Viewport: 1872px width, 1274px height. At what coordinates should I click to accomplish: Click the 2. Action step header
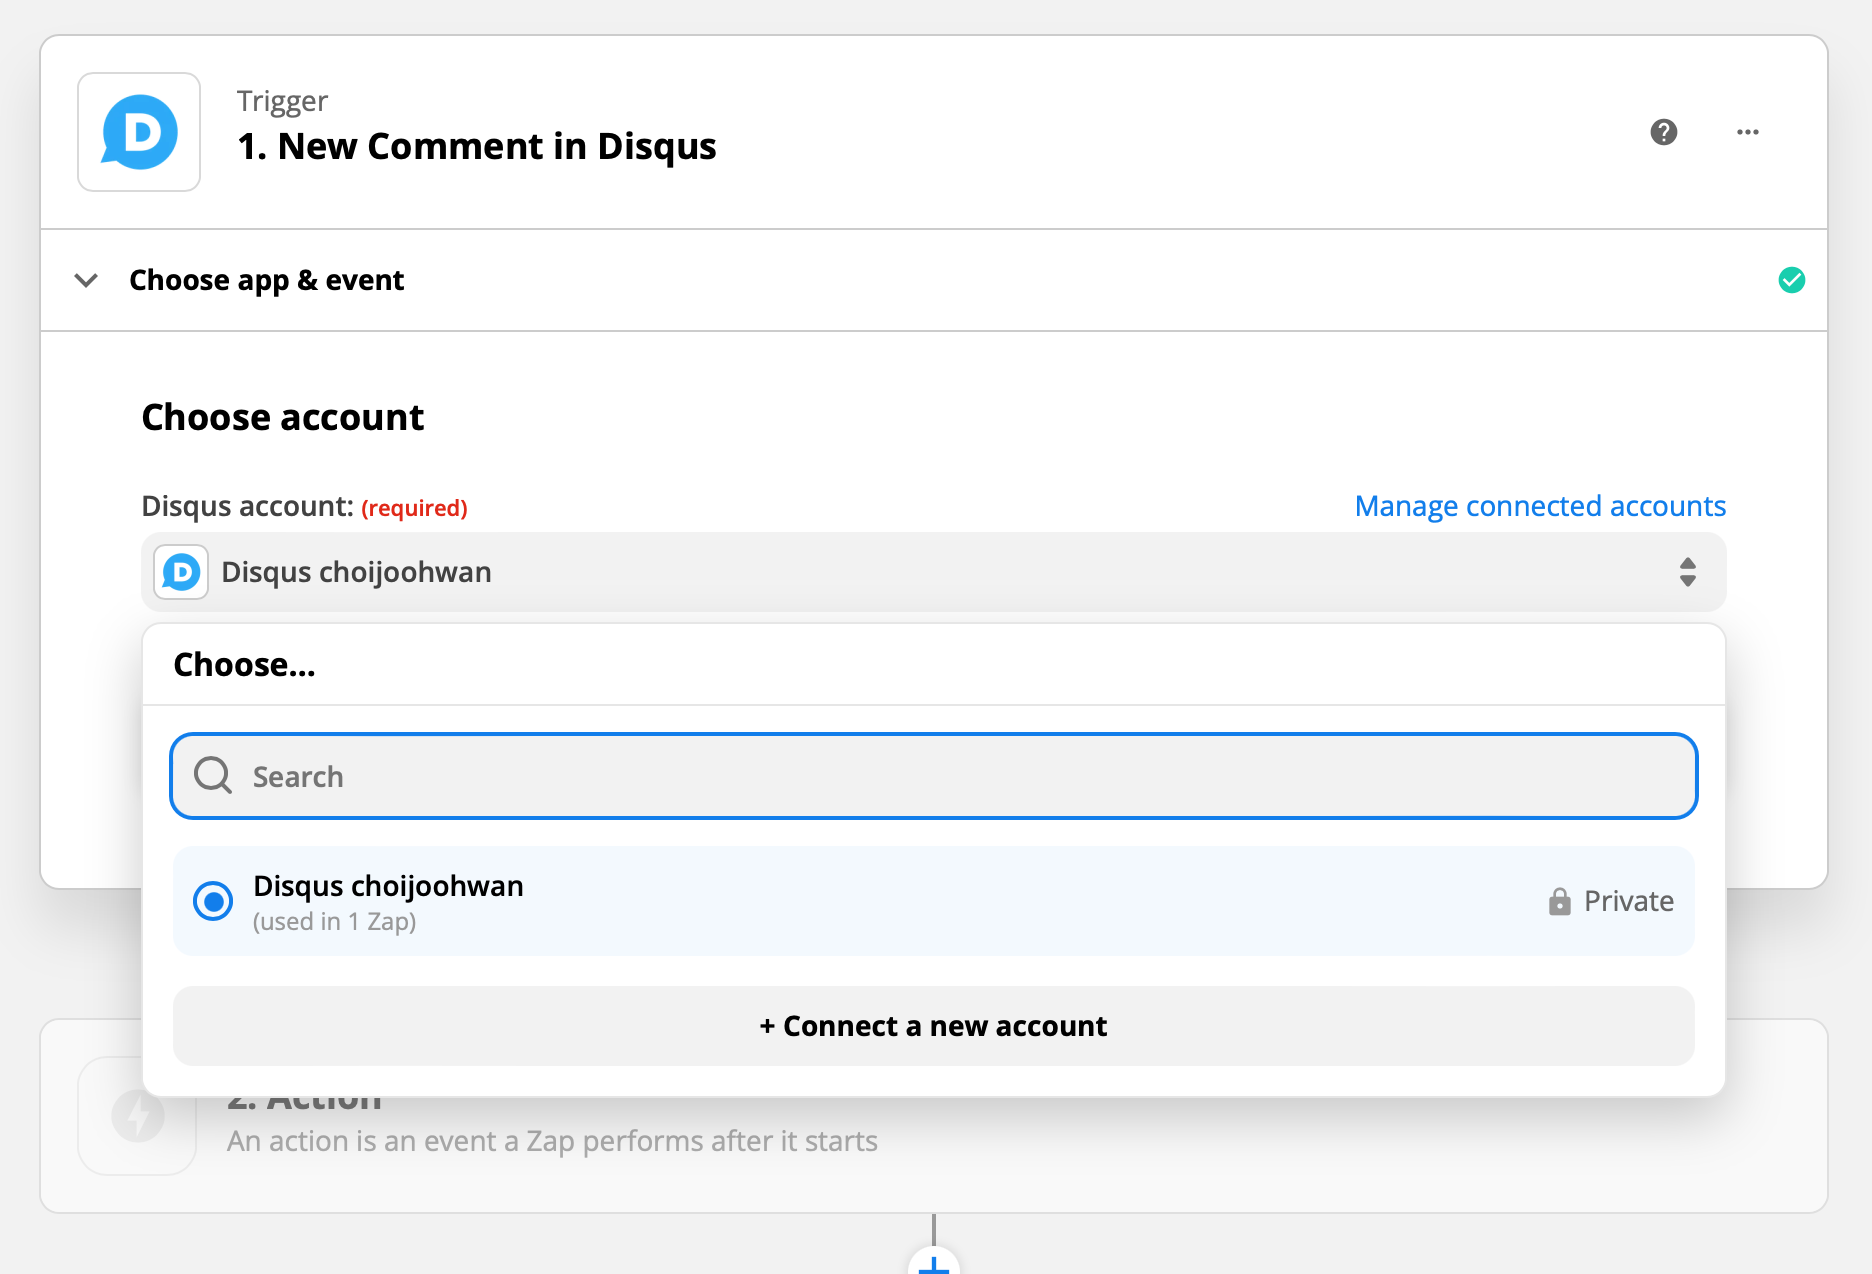point(304,1098)
